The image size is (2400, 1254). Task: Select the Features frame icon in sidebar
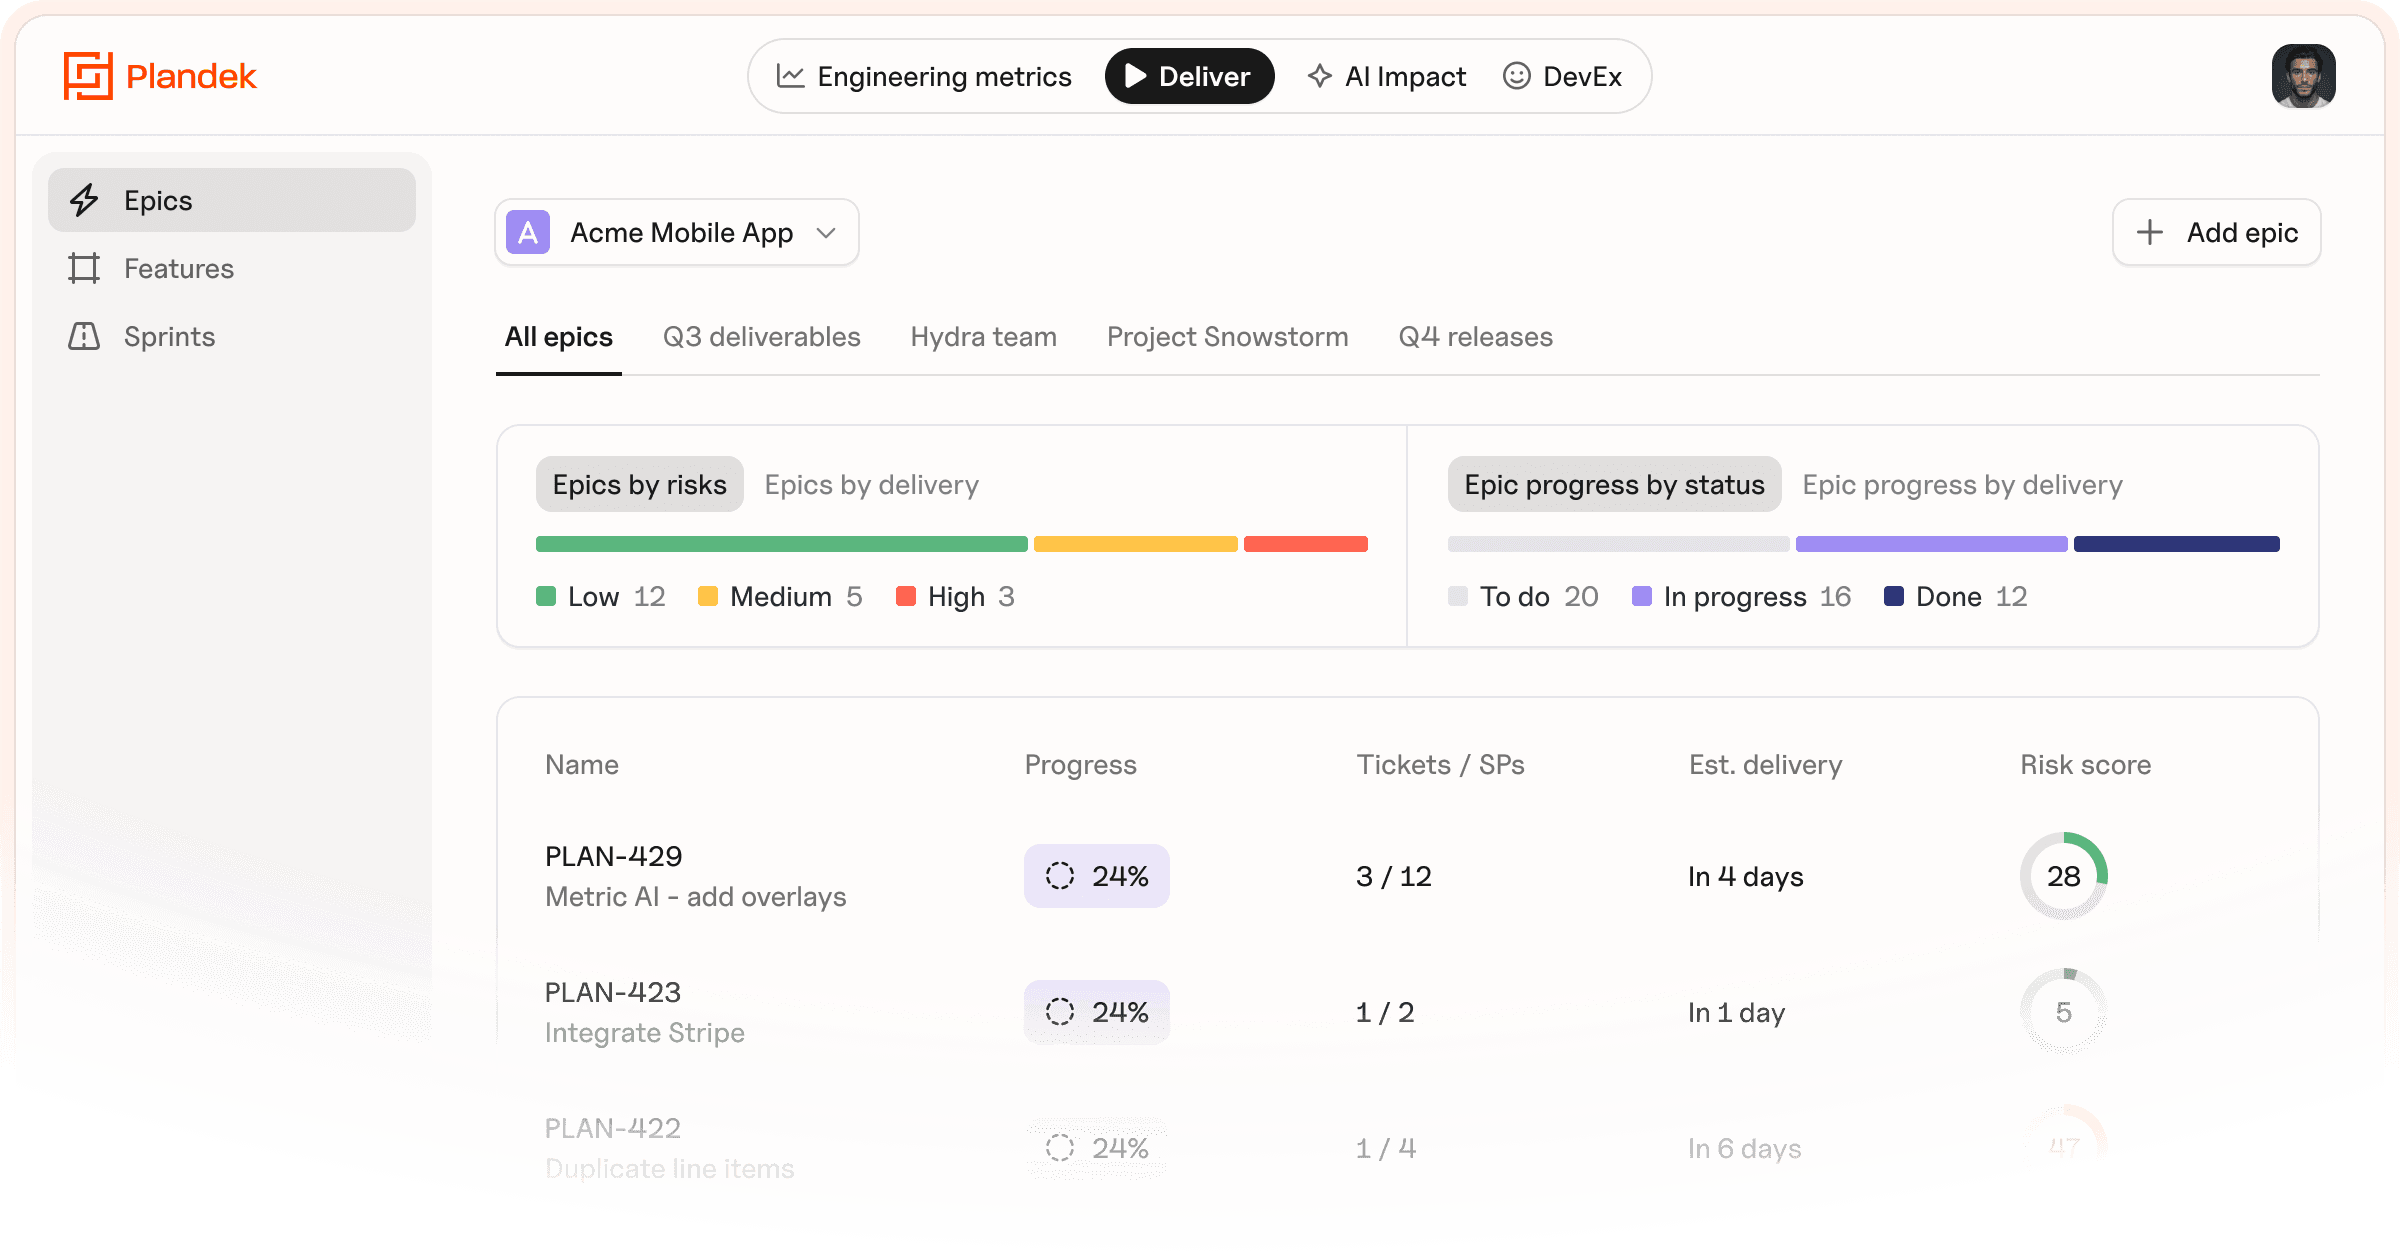85,268
